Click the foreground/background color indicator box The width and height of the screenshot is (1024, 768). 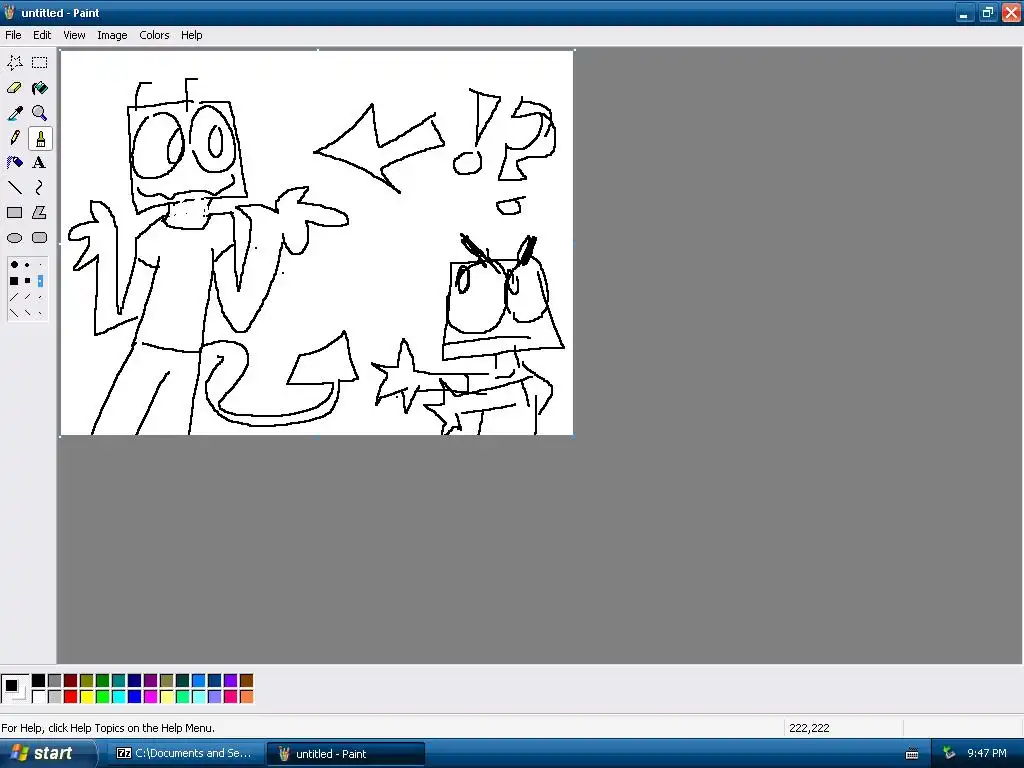pyautogui.click(x=15, y=689)
